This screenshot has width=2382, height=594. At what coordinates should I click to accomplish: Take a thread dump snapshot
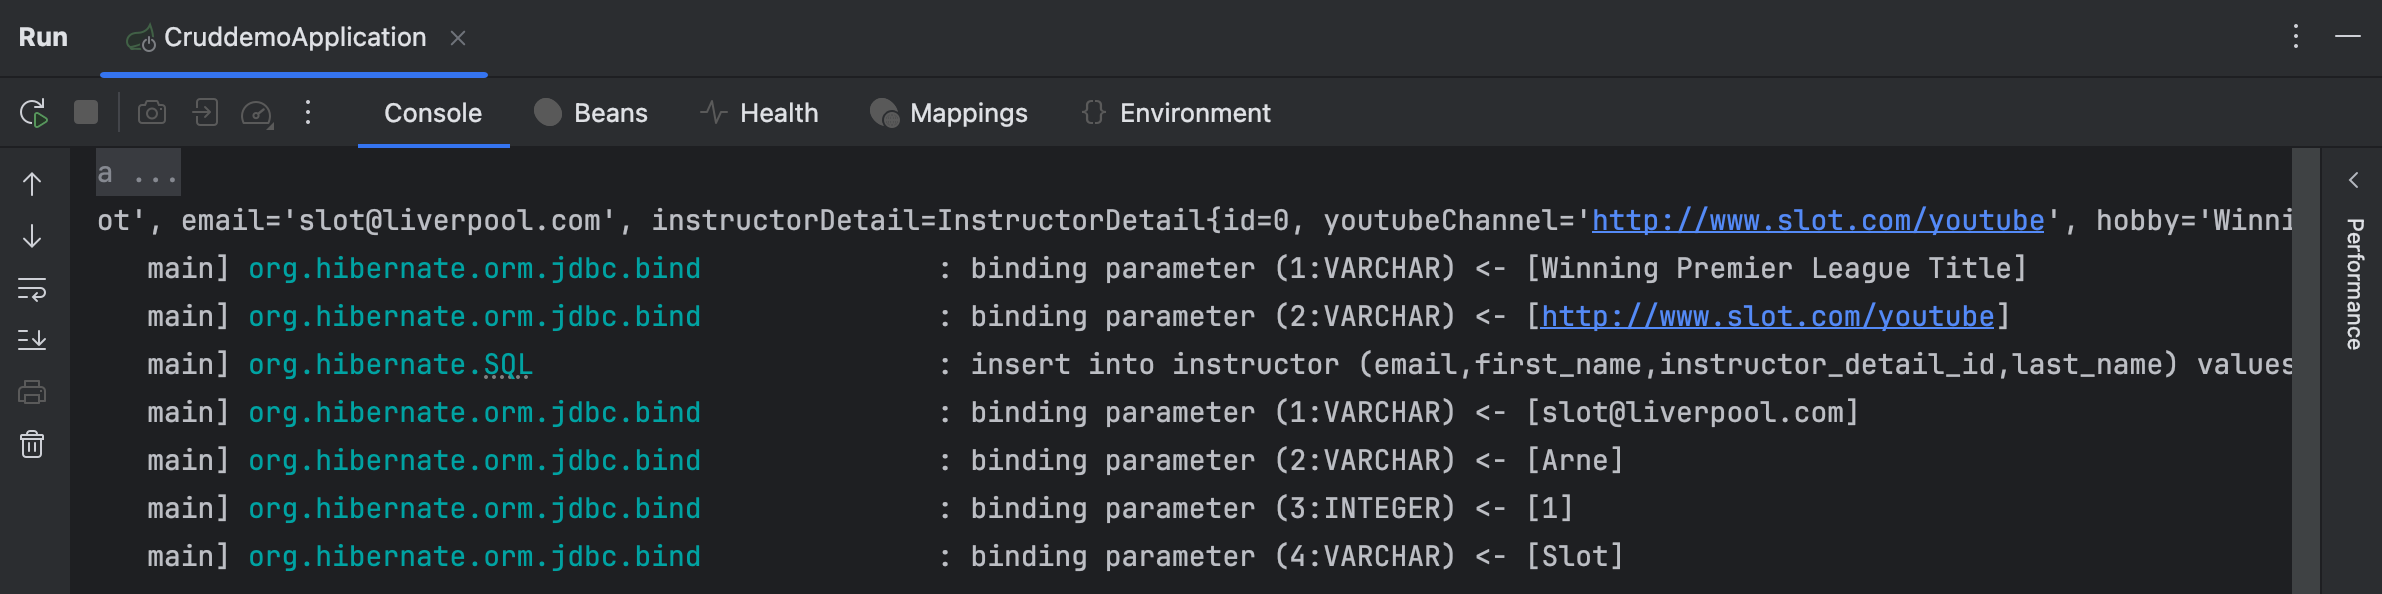tap(152, 112)
